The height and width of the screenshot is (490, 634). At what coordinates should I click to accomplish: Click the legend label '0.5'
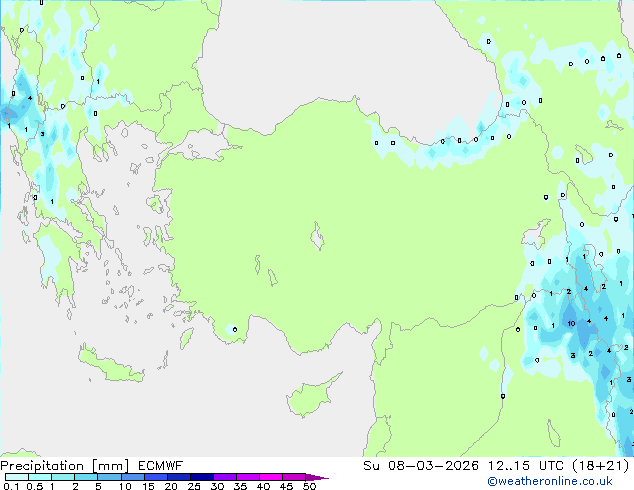[x=35, y=486]
